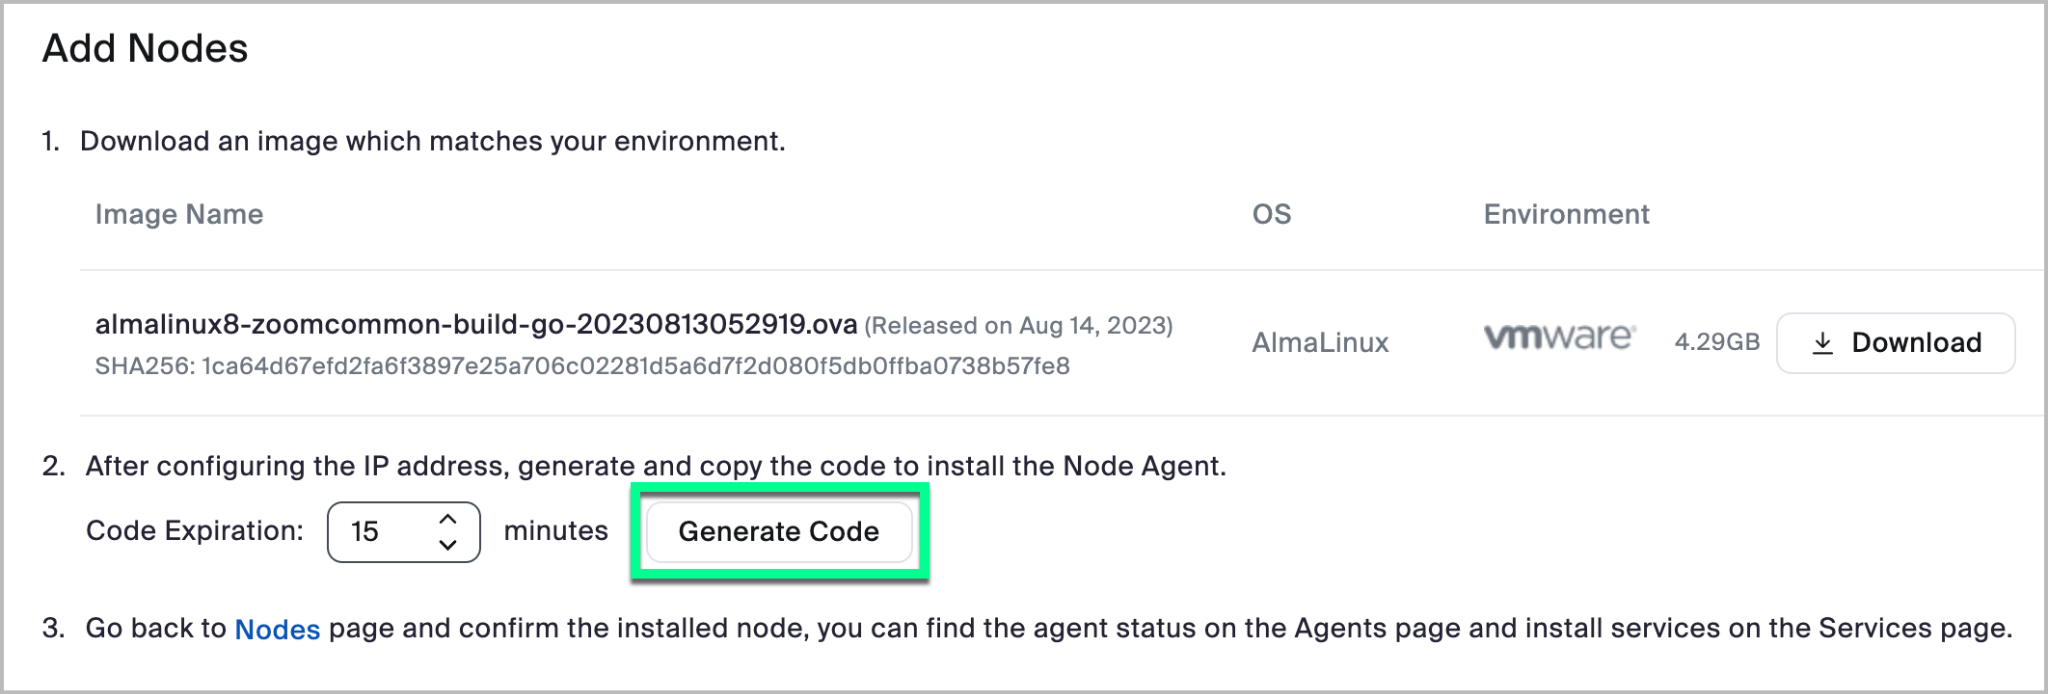Open the Nodes page link

coord(277,629)
